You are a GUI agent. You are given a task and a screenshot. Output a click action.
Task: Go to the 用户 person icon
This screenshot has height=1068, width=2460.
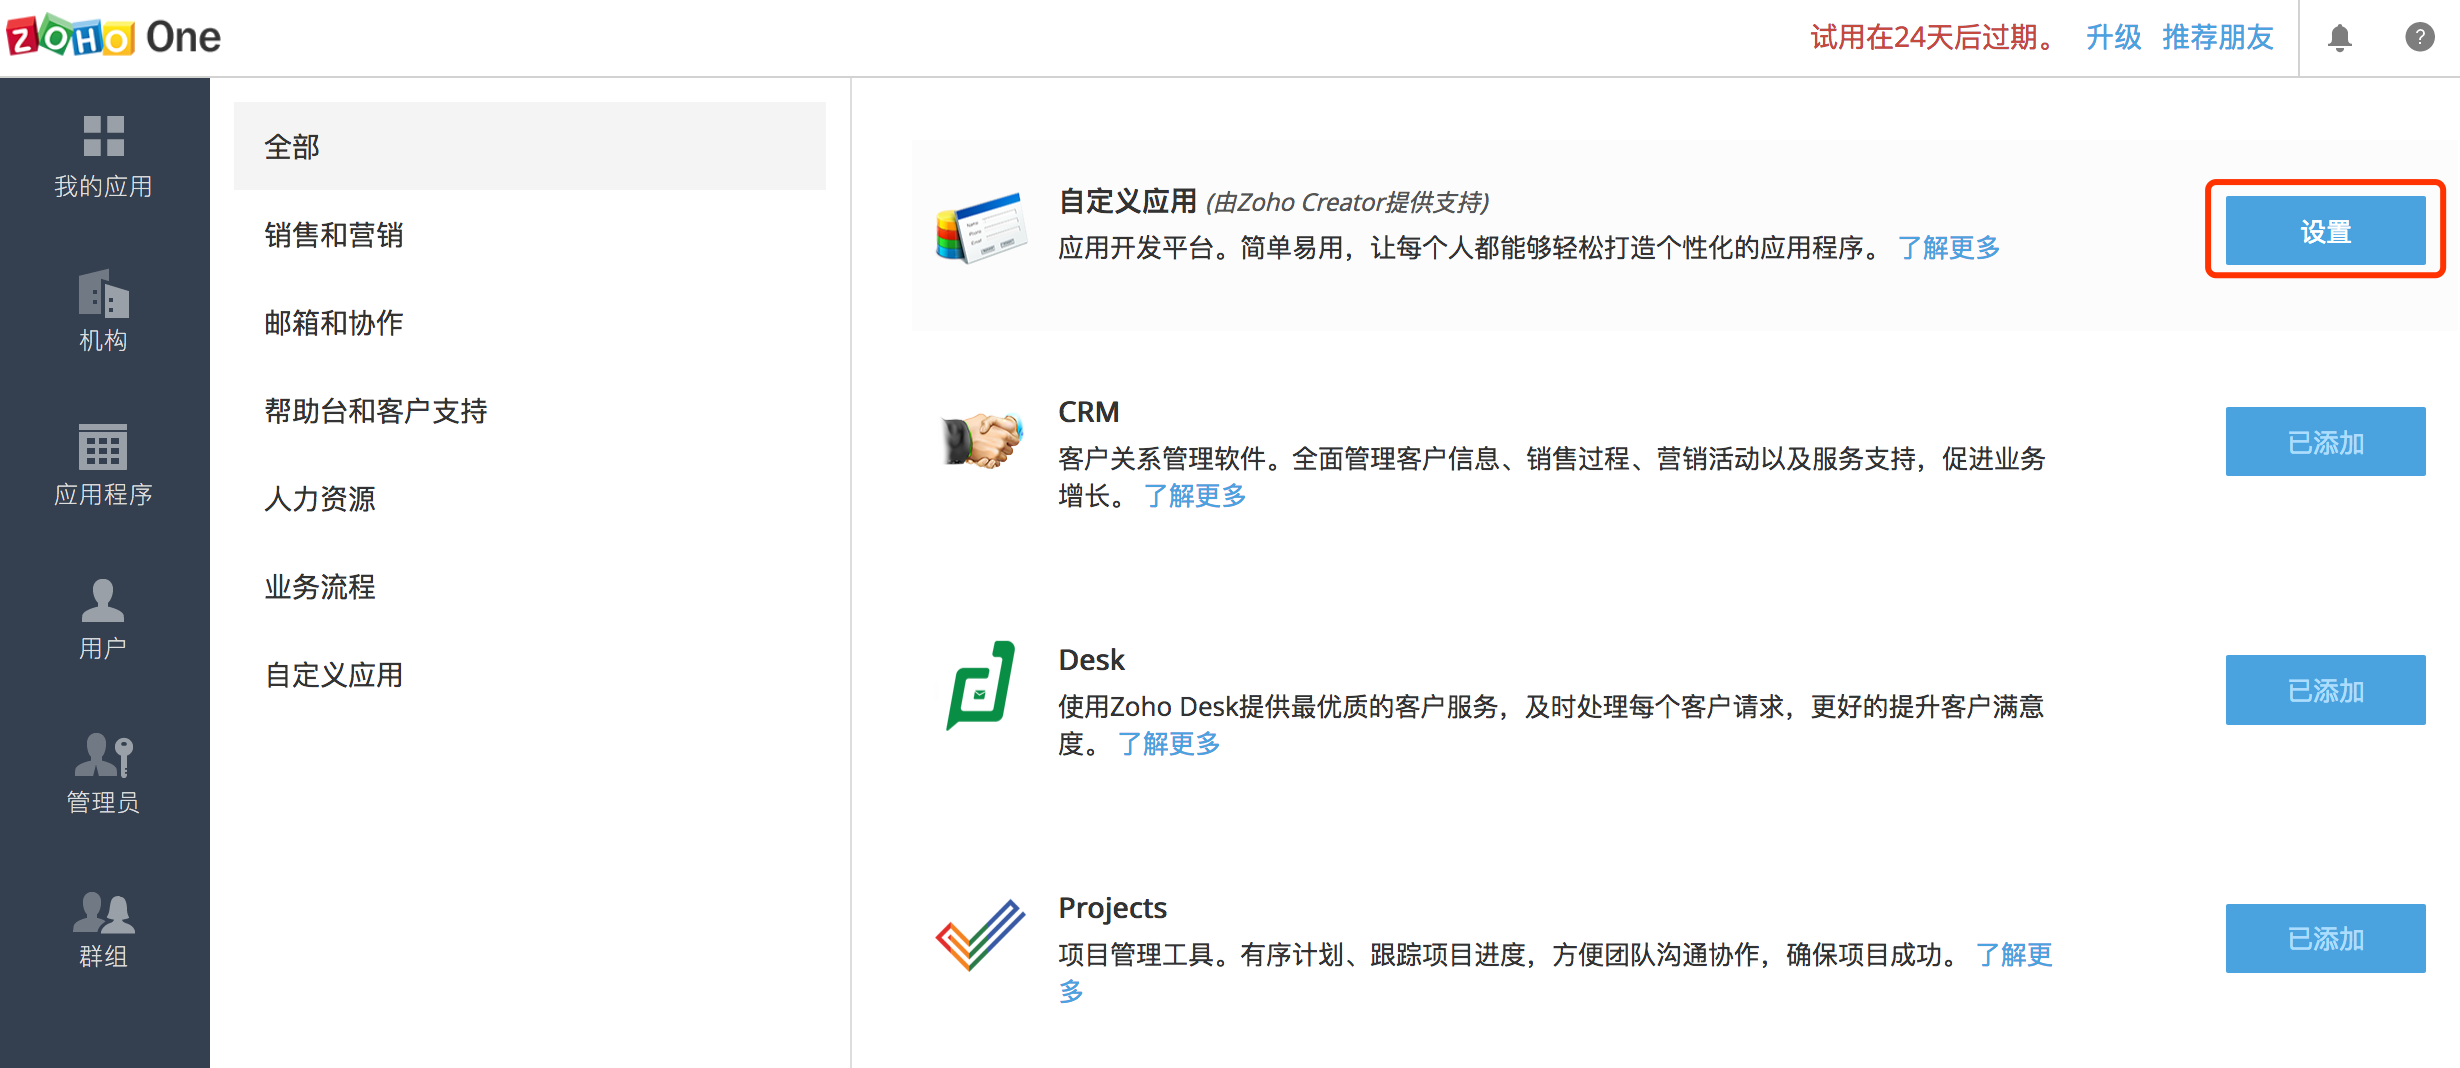103,601
